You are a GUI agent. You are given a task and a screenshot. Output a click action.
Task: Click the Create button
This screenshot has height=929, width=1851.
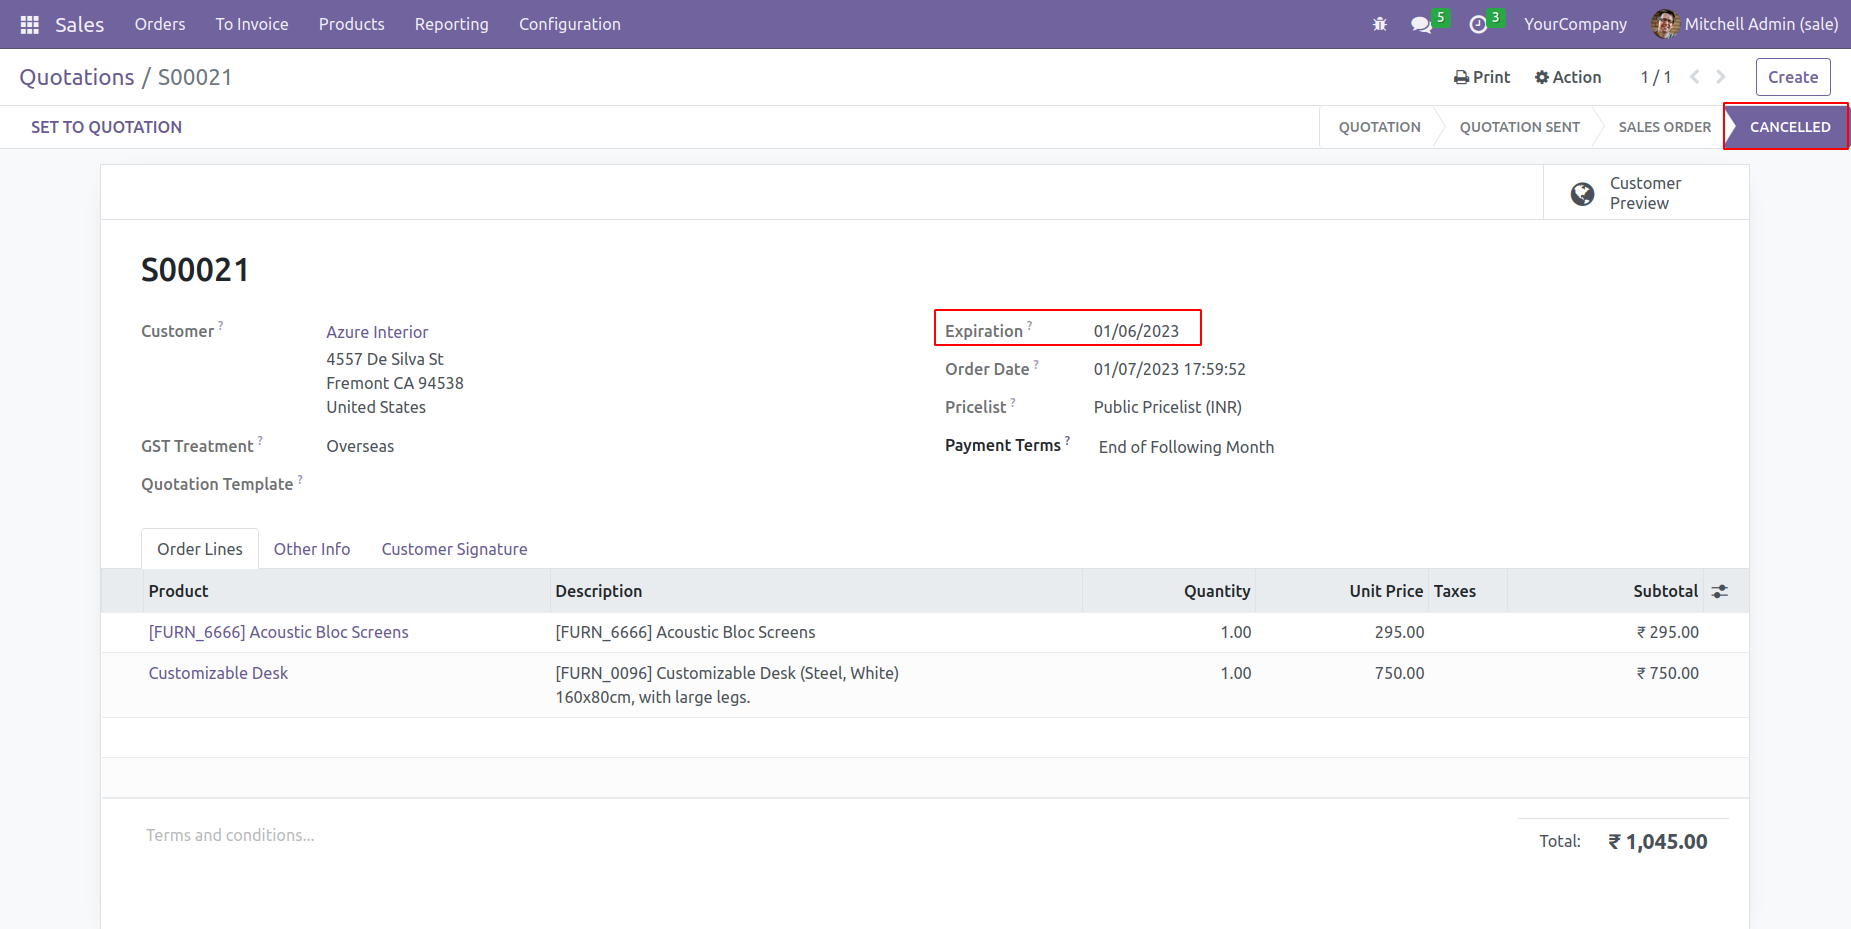1792,77
